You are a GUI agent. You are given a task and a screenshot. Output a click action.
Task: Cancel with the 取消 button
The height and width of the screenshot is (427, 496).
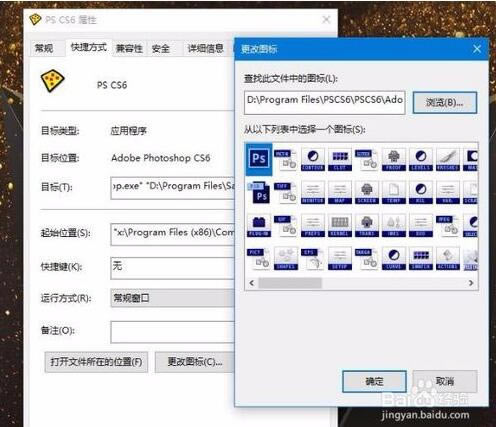pos(445,381)
